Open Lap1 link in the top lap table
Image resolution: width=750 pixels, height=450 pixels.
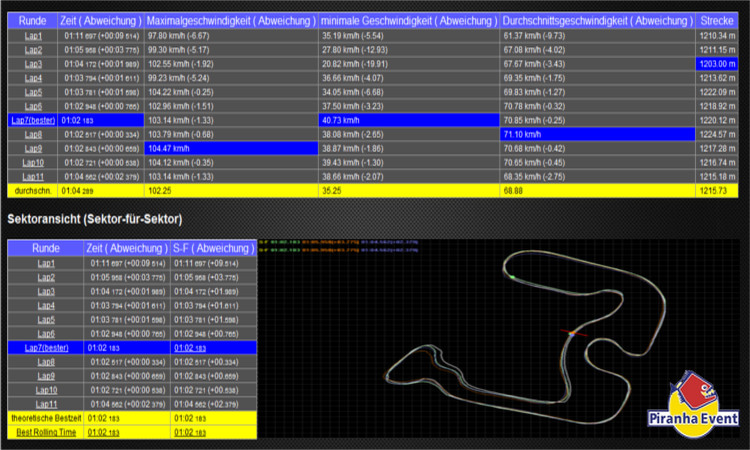click(x=33, y=35)
